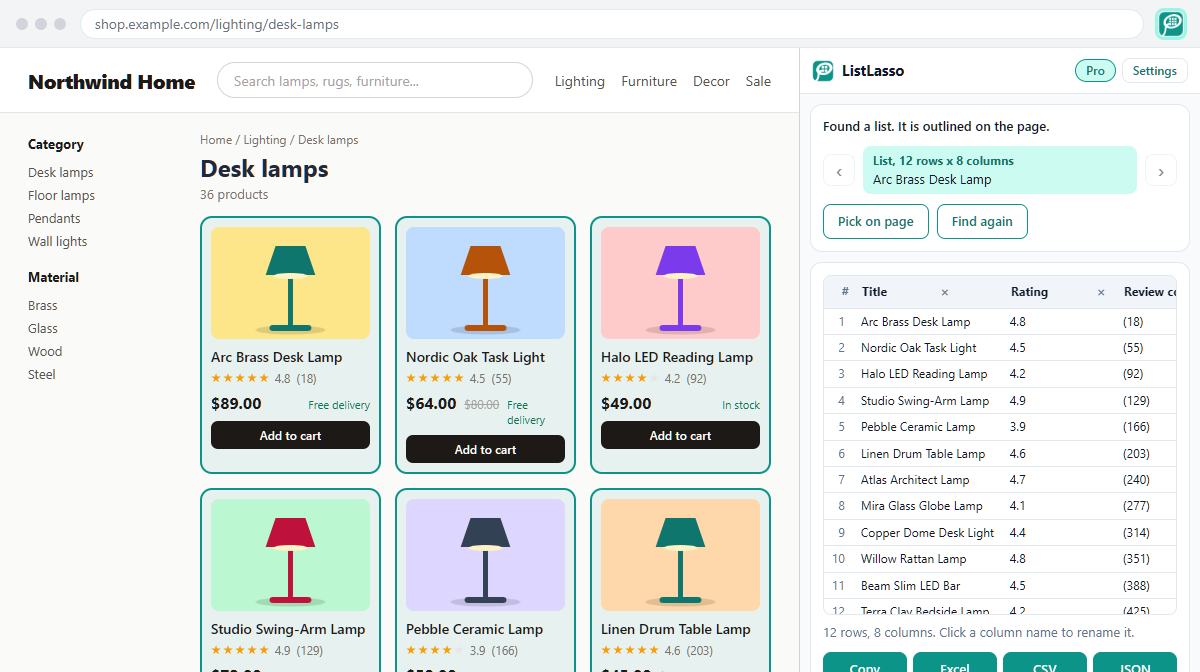The image size is (1200, 672).
Task: Open Arc Brass Desk Lamp product image
Action: pyautogui.click(x=290, y=283)
